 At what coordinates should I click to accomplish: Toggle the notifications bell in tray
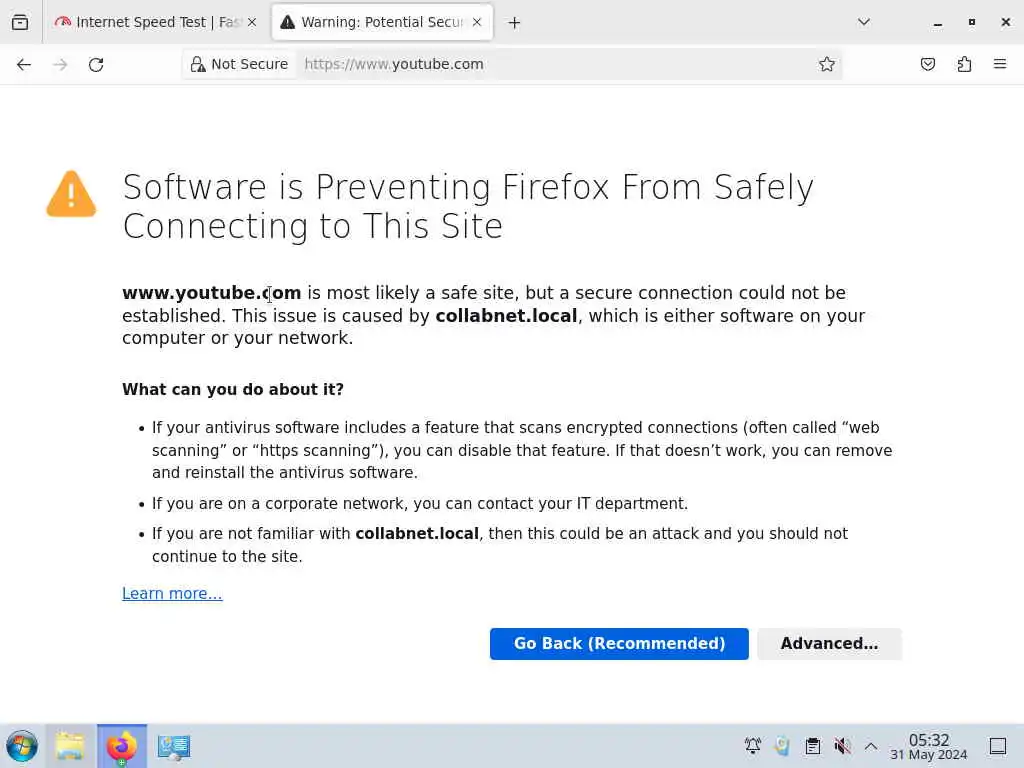tap(753, 746)
